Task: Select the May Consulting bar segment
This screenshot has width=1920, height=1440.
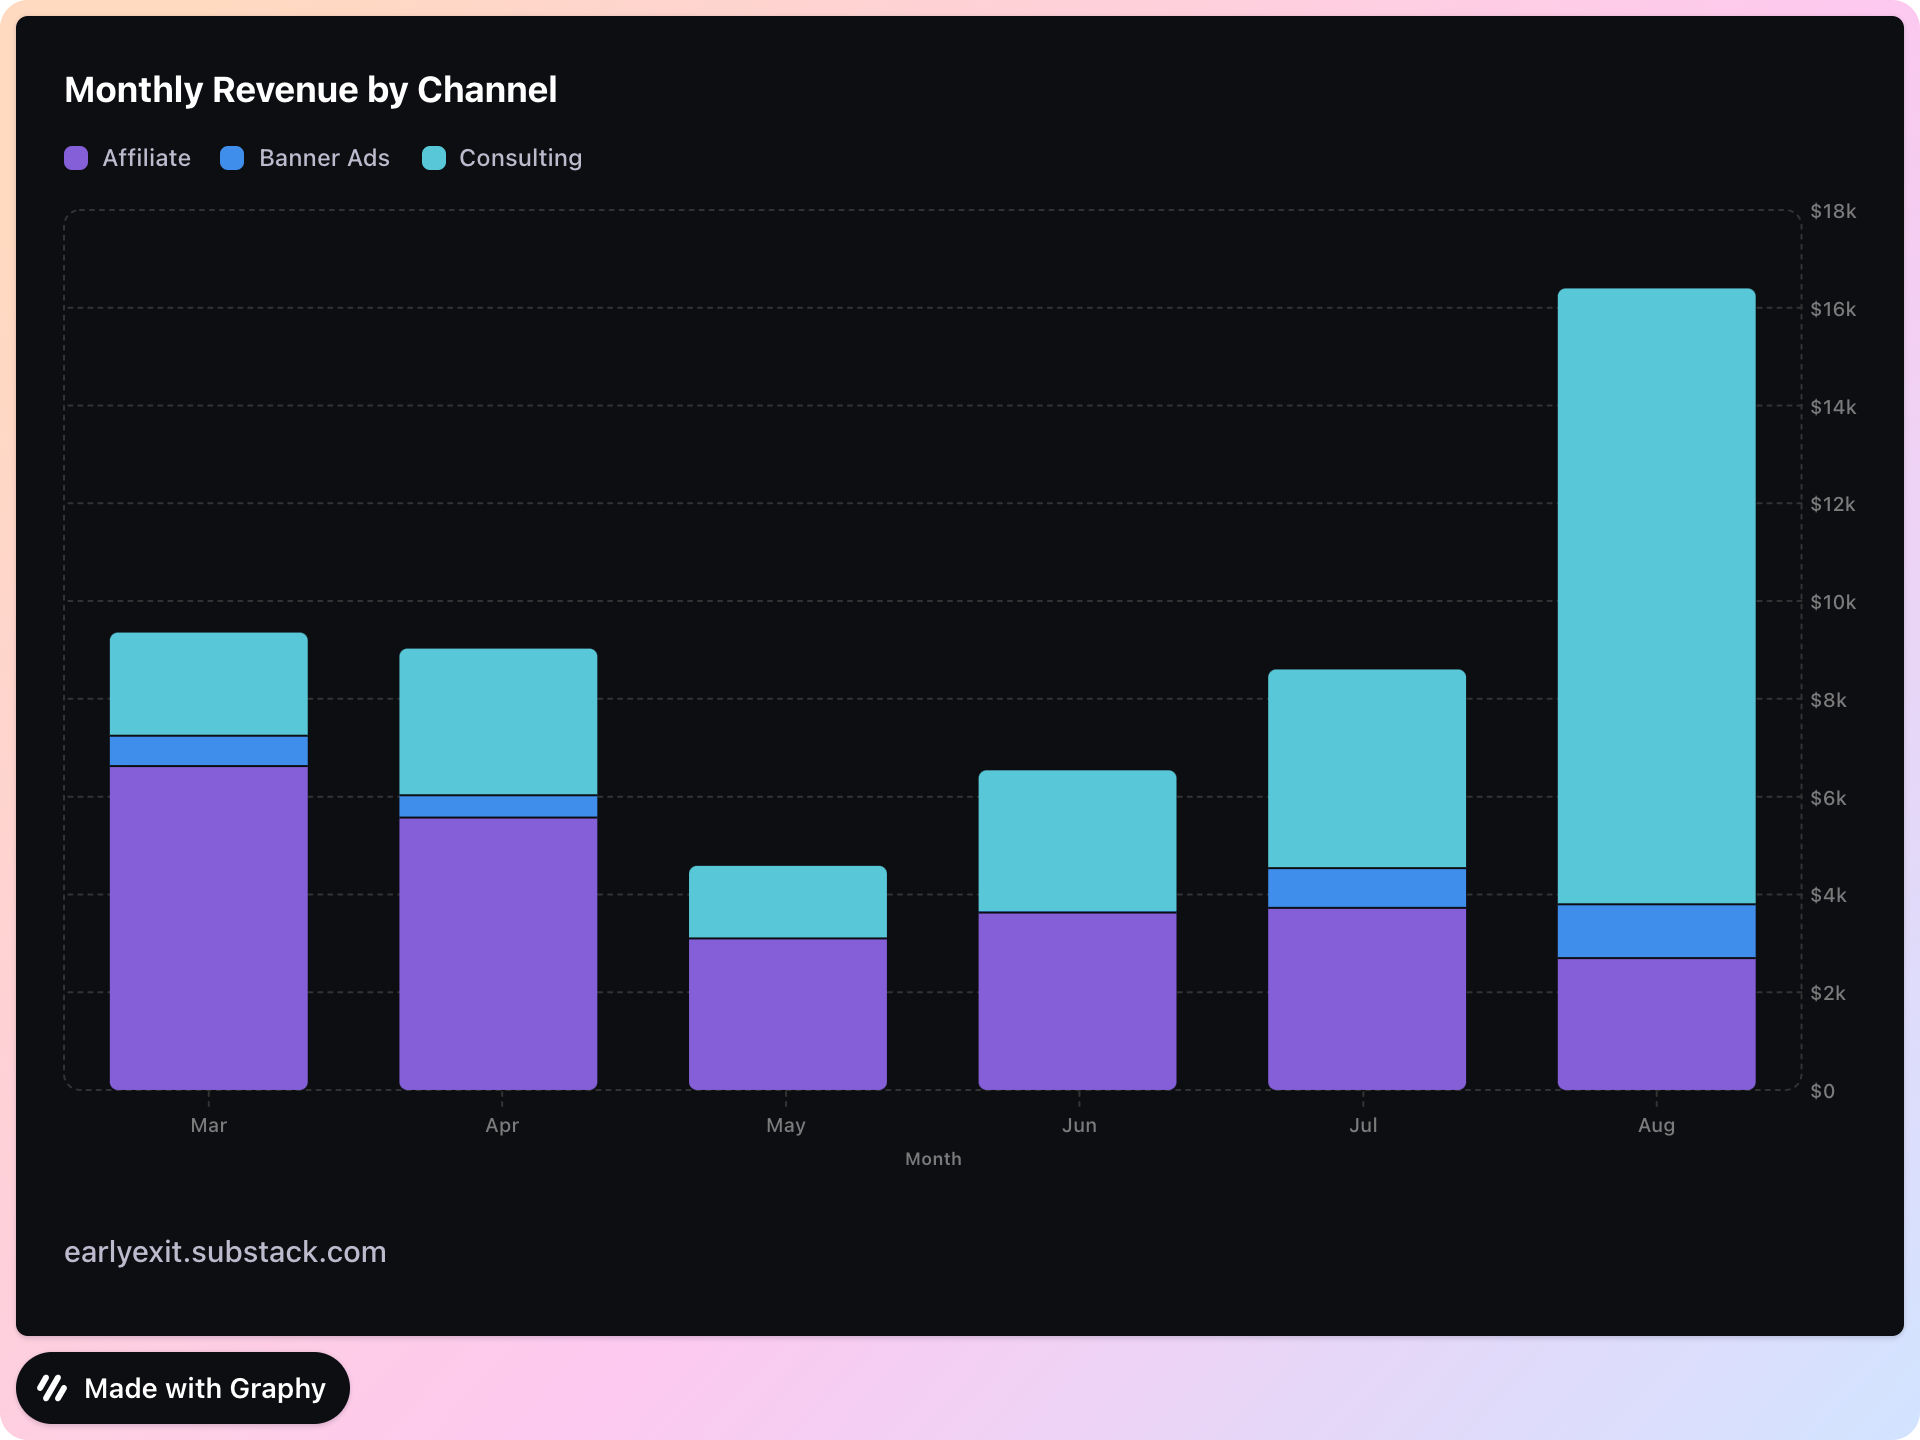Action: click(787, 902)
